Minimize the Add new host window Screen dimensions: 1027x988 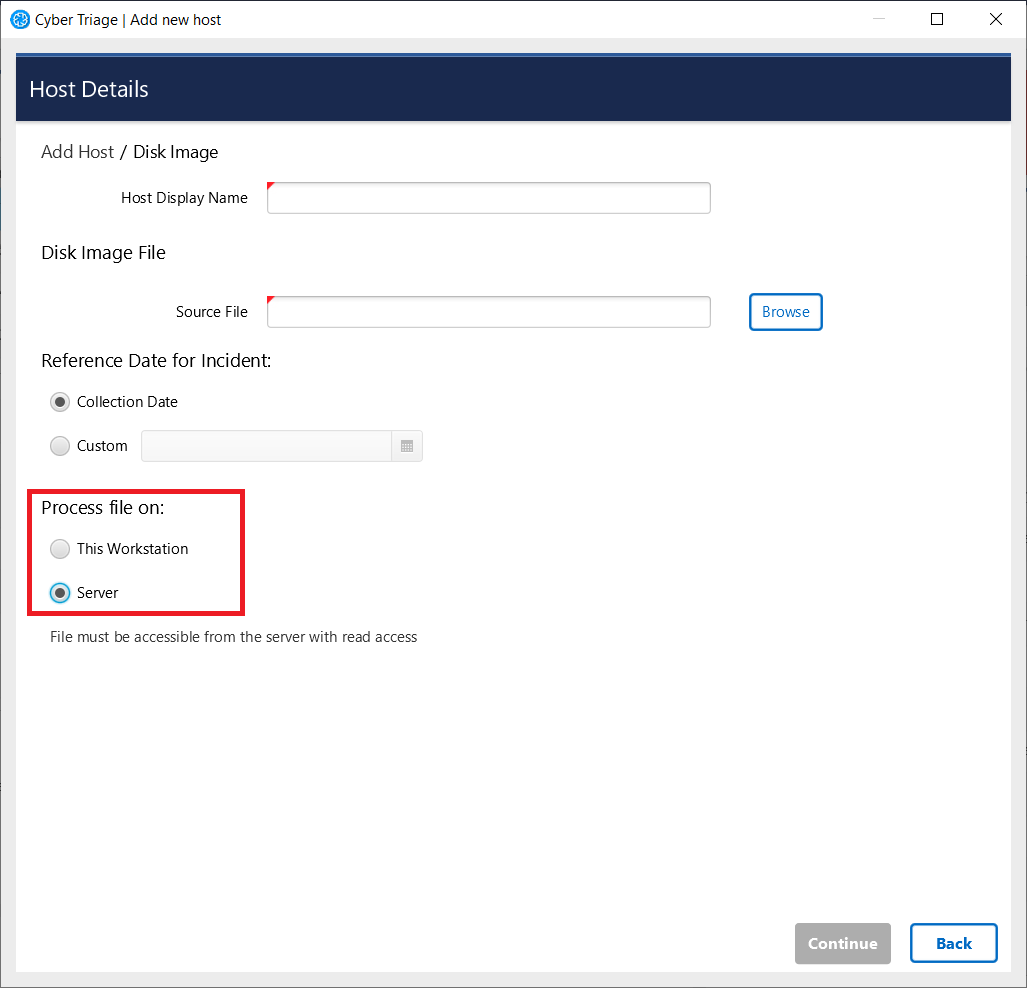coord(877,18)
